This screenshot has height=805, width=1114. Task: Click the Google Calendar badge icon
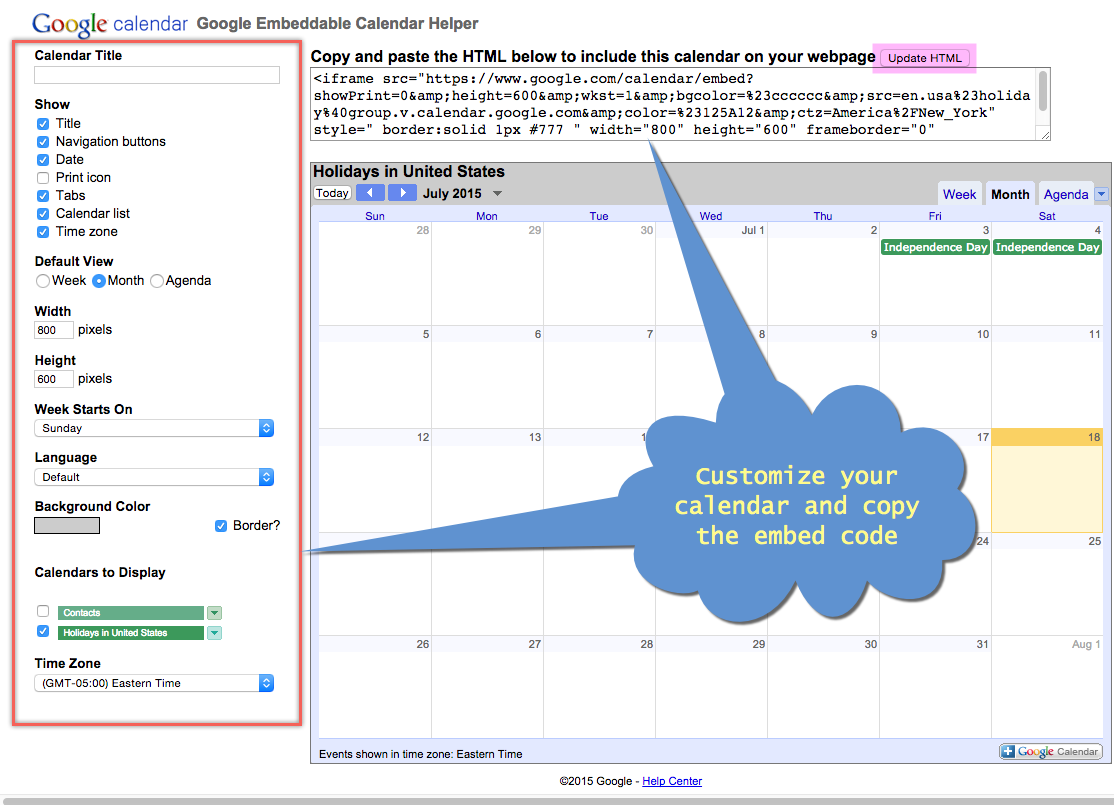pyautogui.click(x=1050, y=752)
